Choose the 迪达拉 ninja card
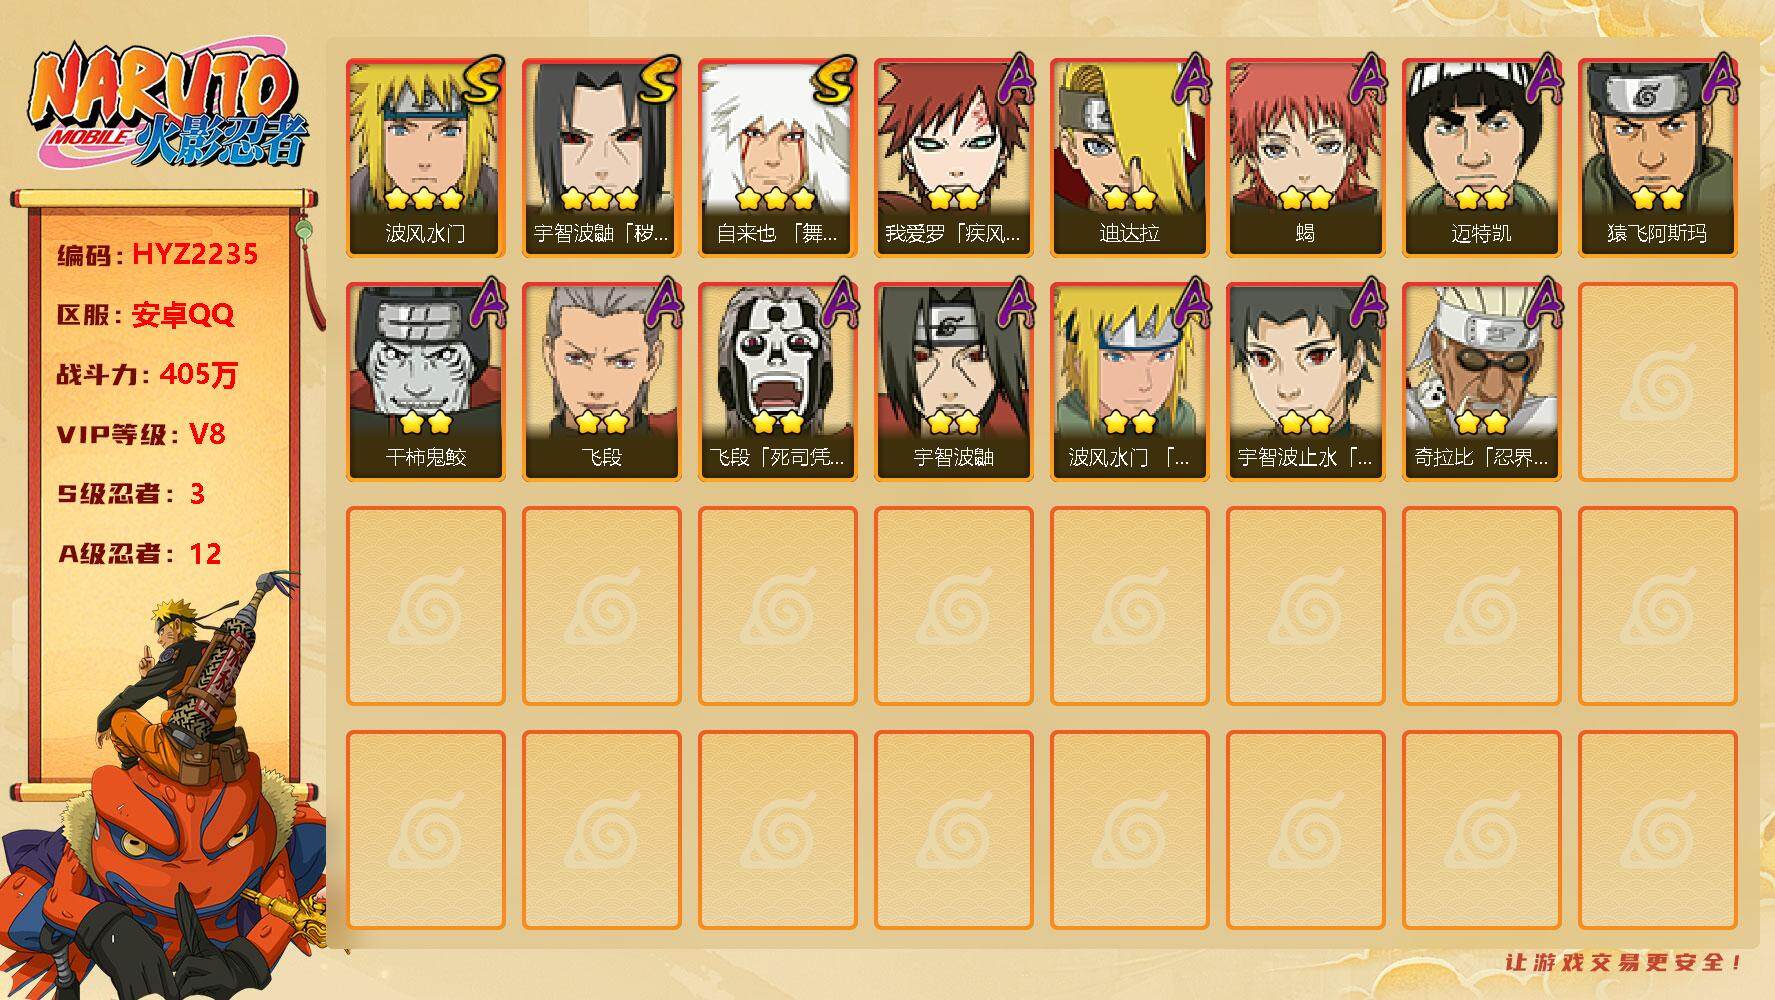Screen dimensions: 1775x1000 [1130, 158]
